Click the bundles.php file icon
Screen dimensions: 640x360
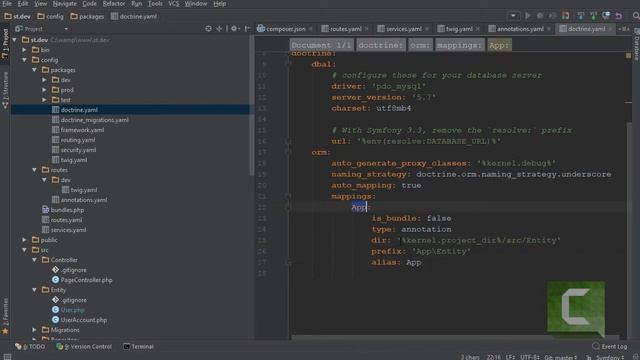tap(46, 210)
